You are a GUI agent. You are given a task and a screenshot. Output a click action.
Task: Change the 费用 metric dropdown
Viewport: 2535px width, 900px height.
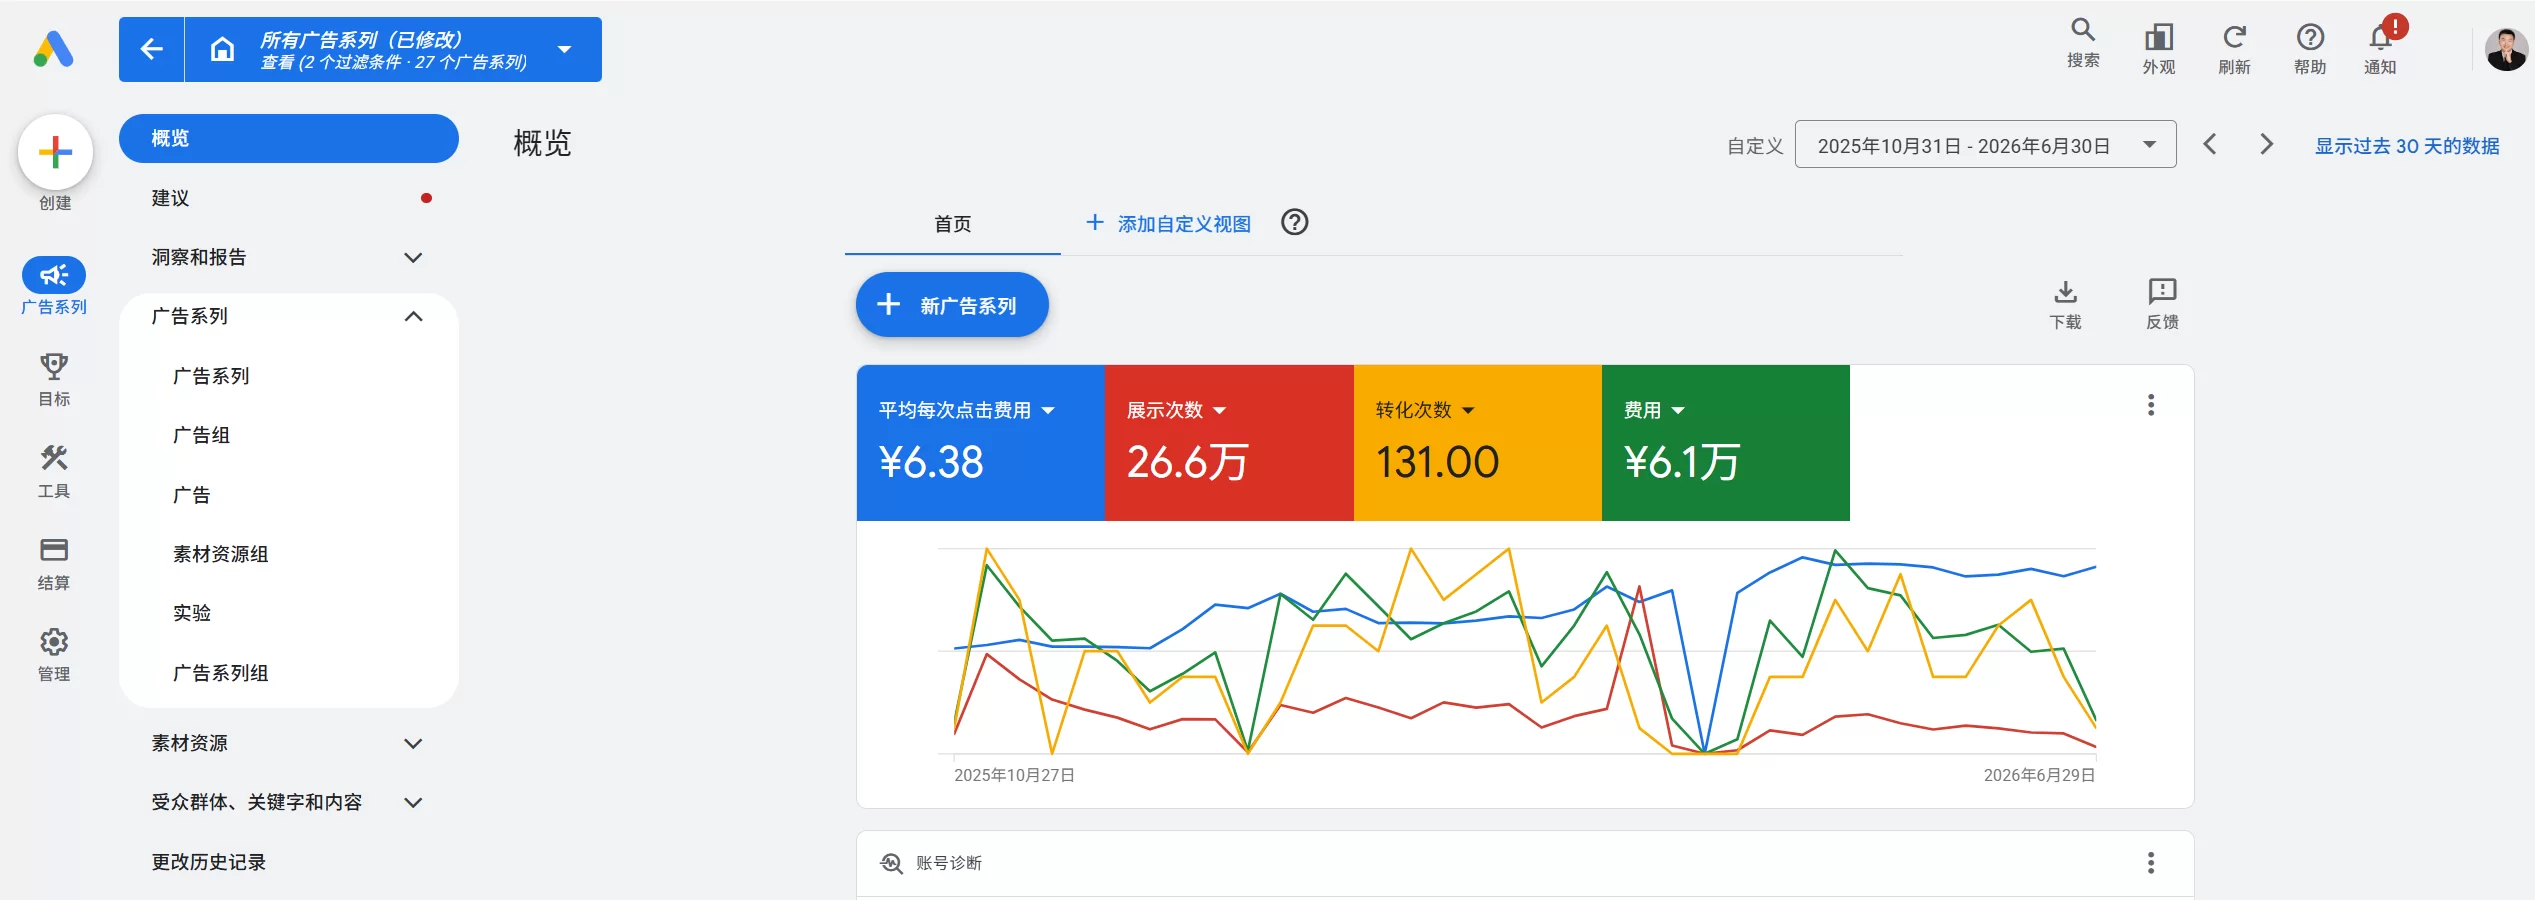tap(1654, 410)
